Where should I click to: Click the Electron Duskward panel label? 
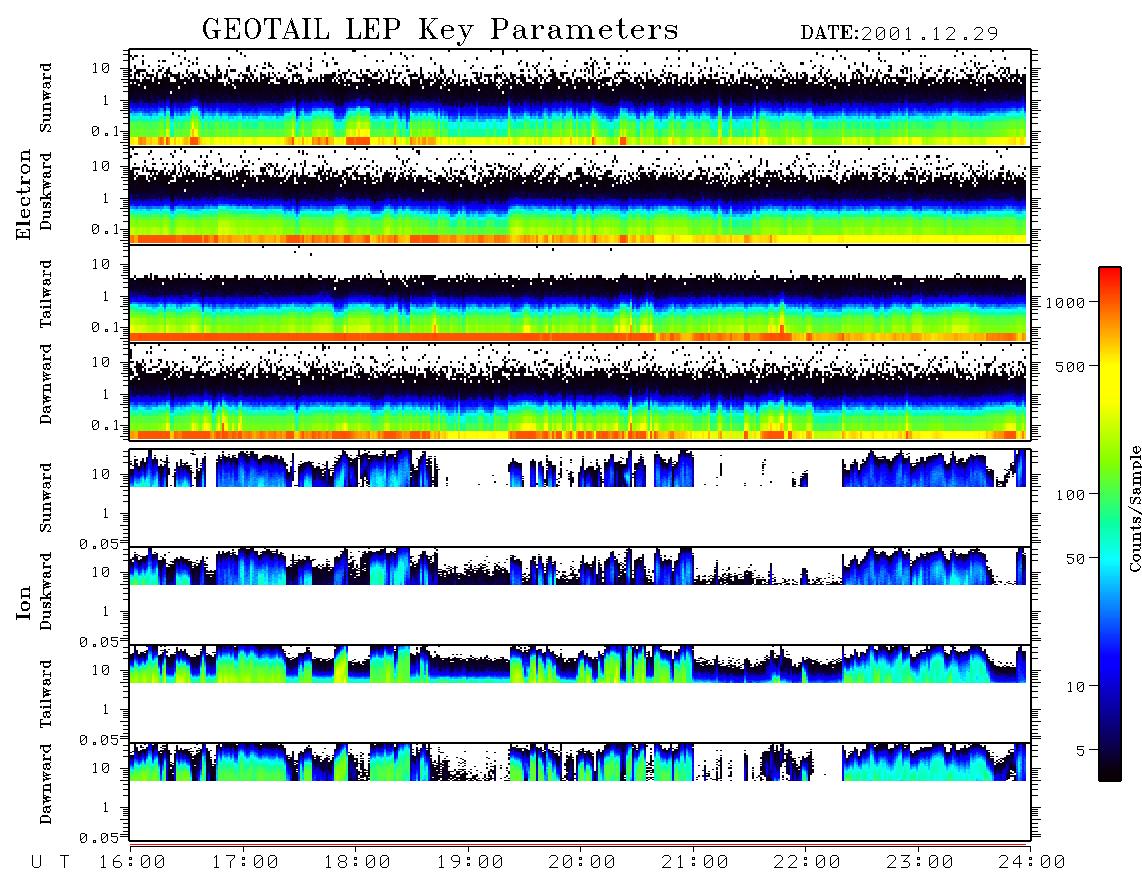46,191
